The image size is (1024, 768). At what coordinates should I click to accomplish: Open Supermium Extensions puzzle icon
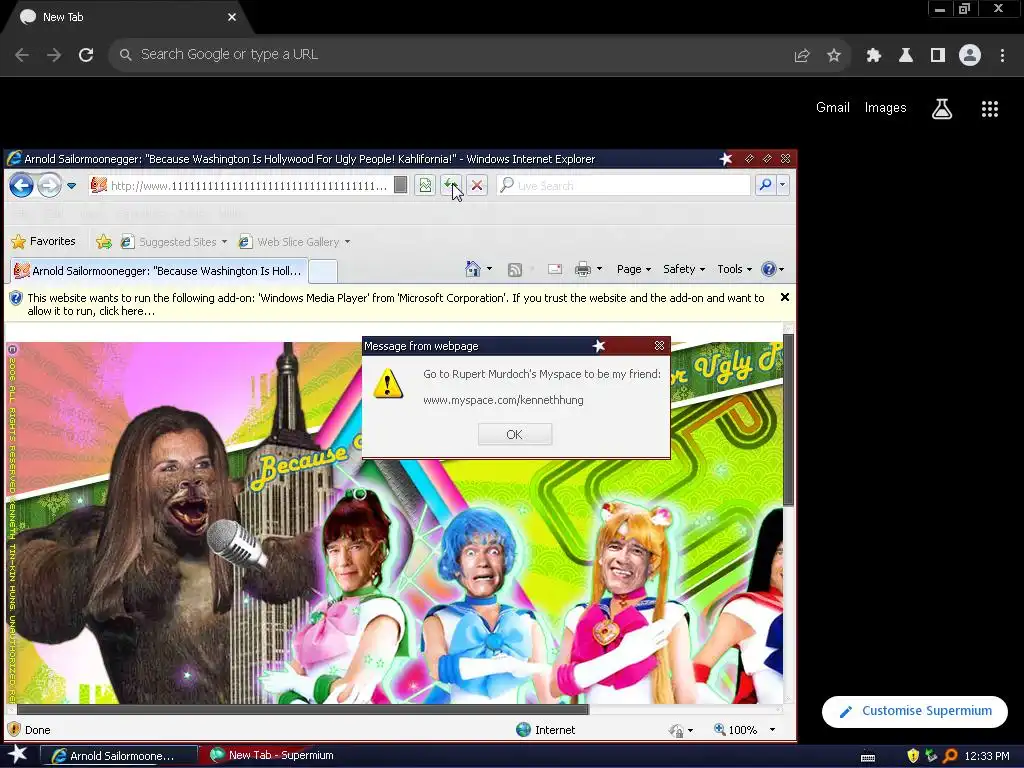873,56
